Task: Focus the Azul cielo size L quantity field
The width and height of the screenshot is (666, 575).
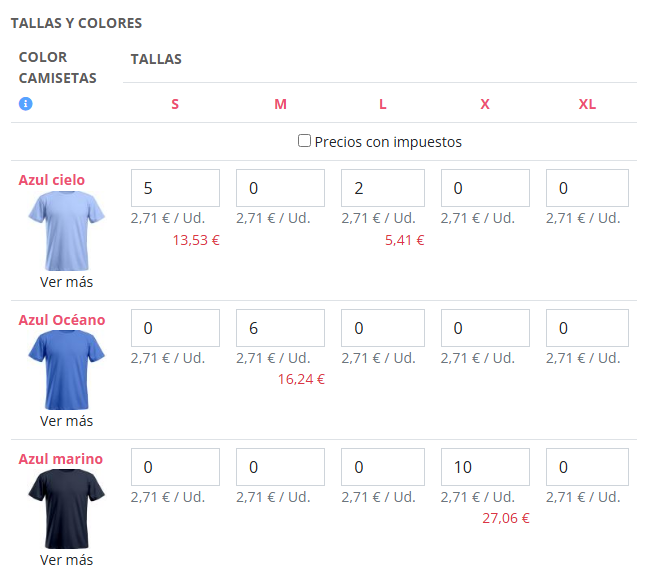Action: pos(385,188)
